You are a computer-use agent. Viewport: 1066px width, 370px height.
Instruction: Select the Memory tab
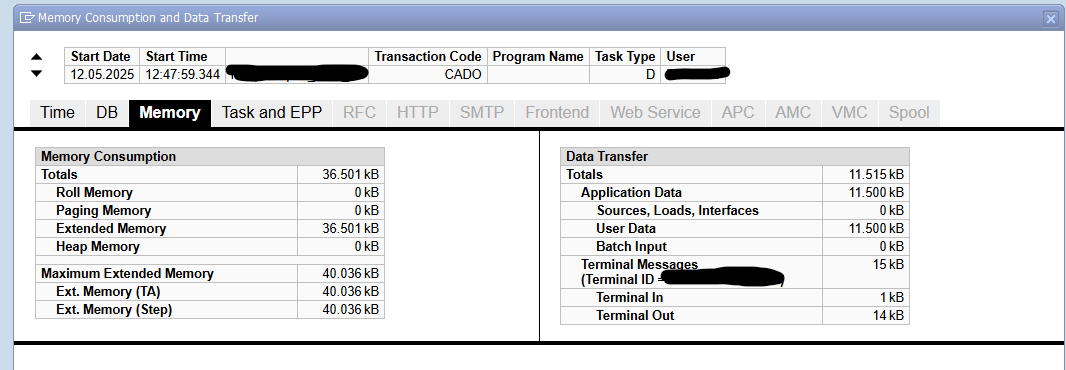pyautogui.click(x=170, y=113)
